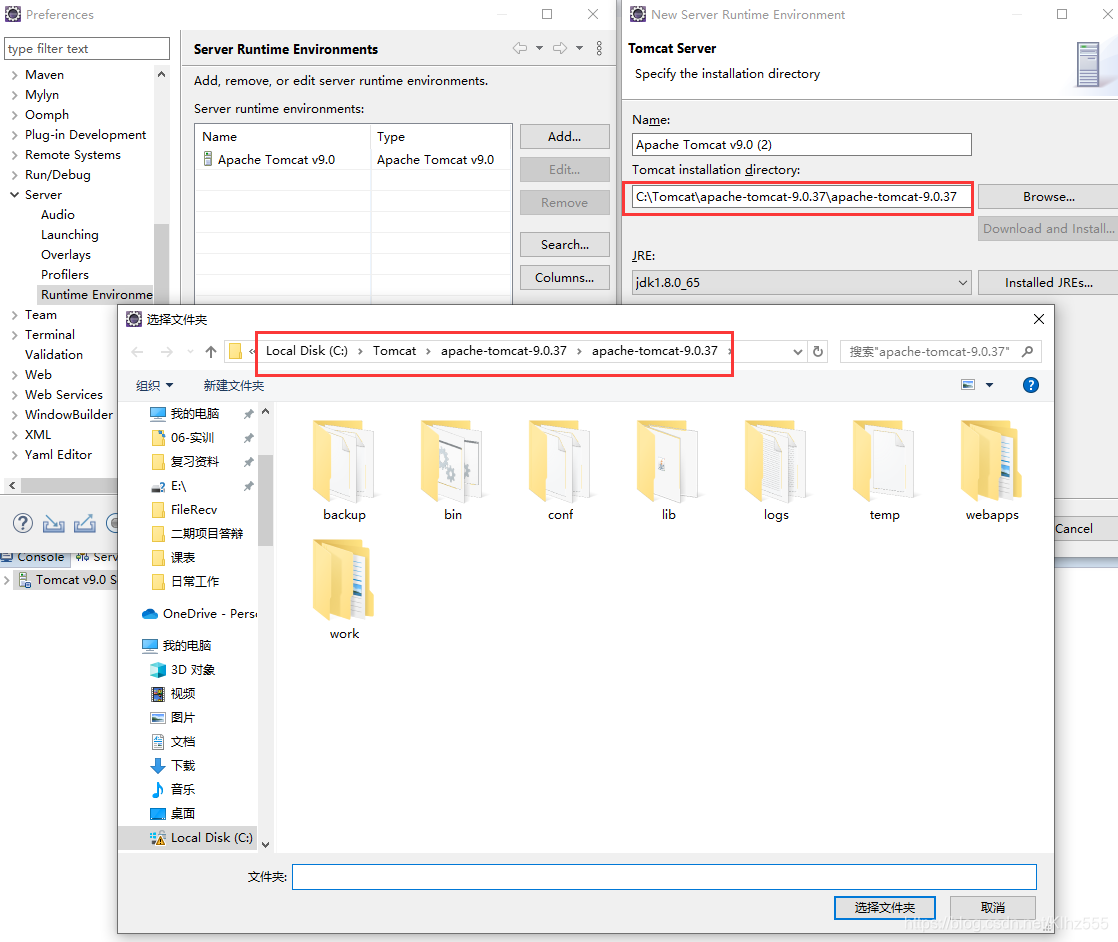This screenshot has width=1118, height=942.
Task: Select Profilers under Server
Action: (65, 275)
